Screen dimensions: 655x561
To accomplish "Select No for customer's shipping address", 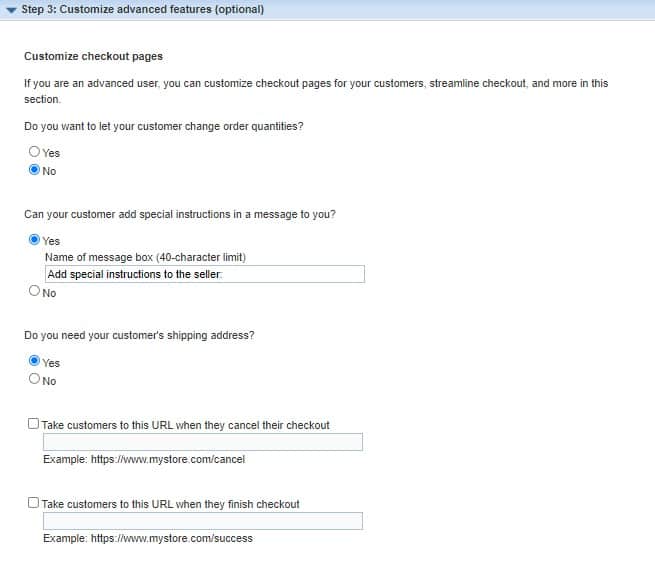I will click(x=34, y=379).
